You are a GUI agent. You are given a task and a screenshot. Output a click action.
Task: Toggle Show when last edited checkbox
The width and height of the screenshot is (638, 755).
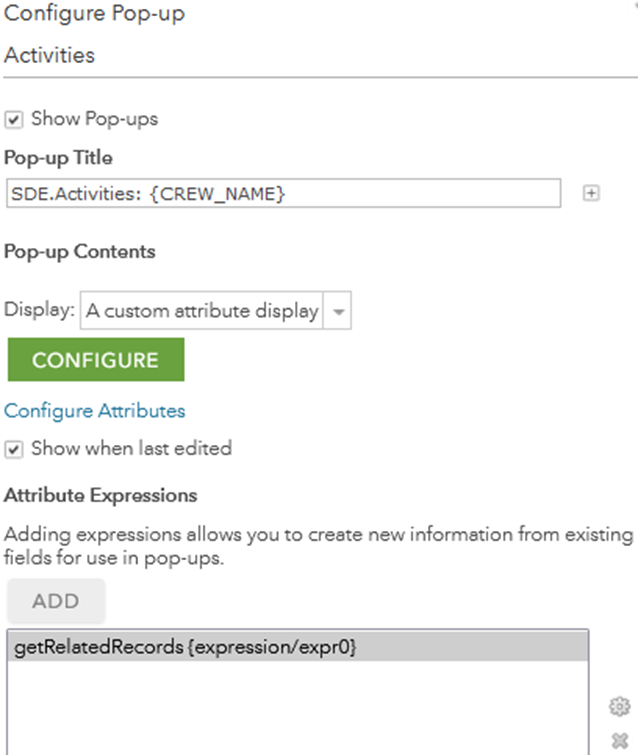click(13, 450)
